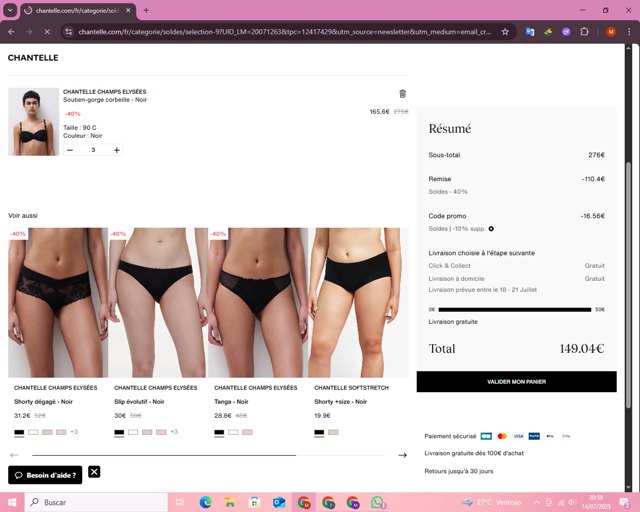Close the help chat widget with X

(x=94, y=472)
